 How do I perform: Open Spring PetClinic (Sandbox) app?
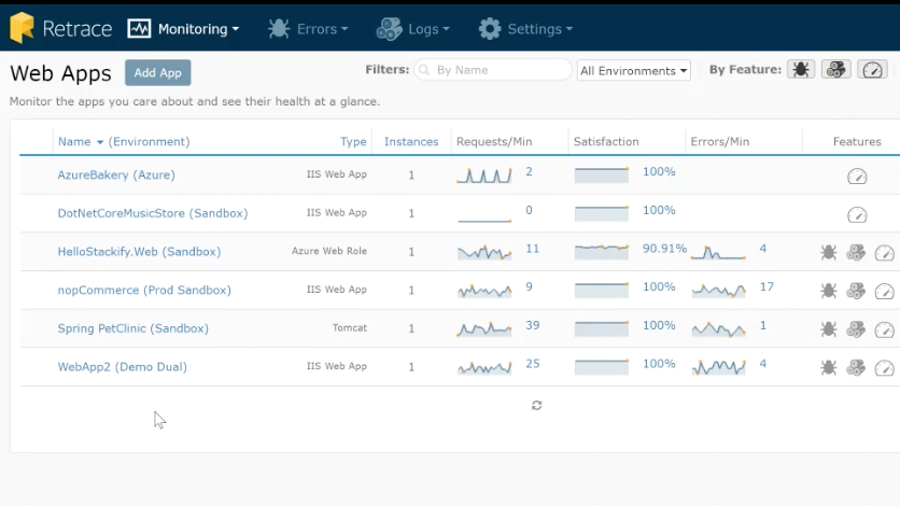[133, 329]
